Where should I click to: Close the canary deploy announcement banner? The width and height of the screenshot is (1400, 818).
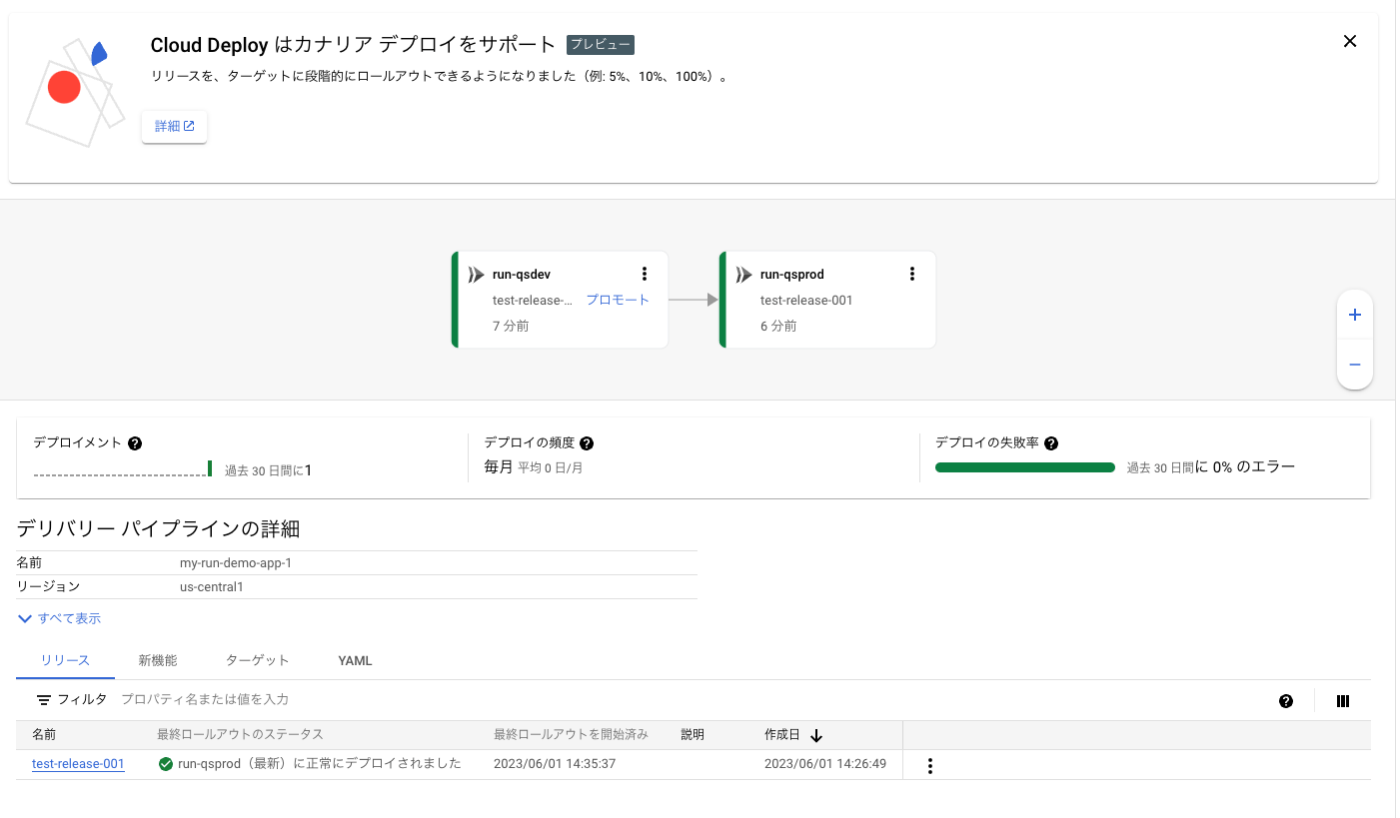coord(1350,41)
